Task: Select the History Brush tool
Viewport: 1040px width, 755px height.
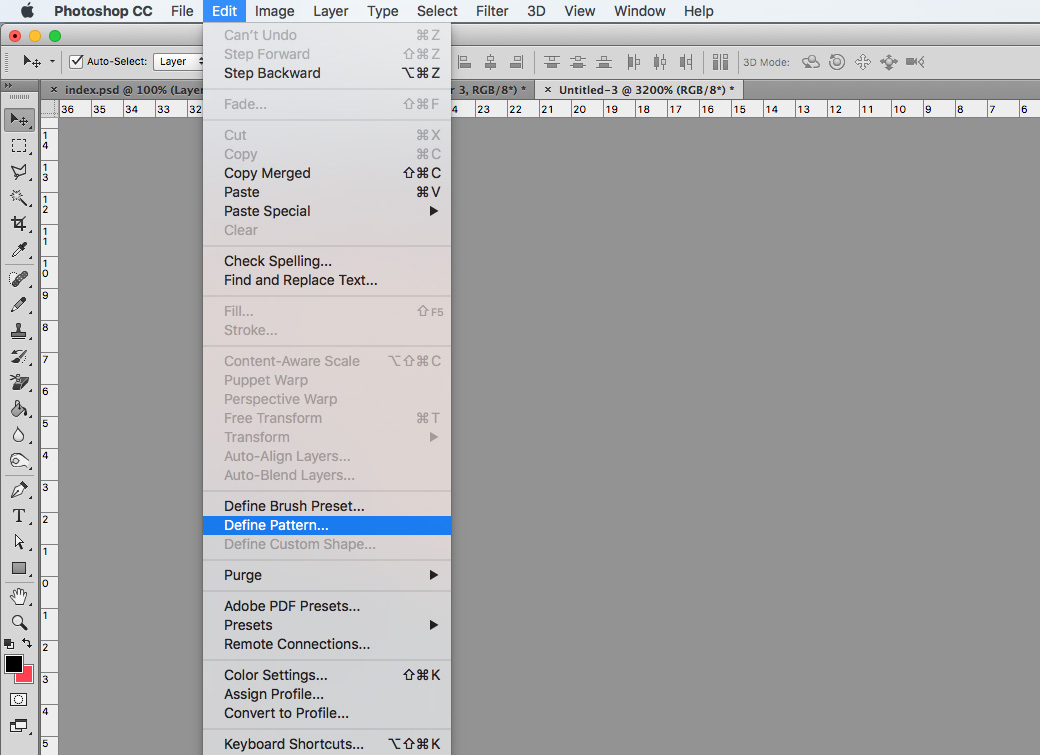Action: [x=19, y=356]
